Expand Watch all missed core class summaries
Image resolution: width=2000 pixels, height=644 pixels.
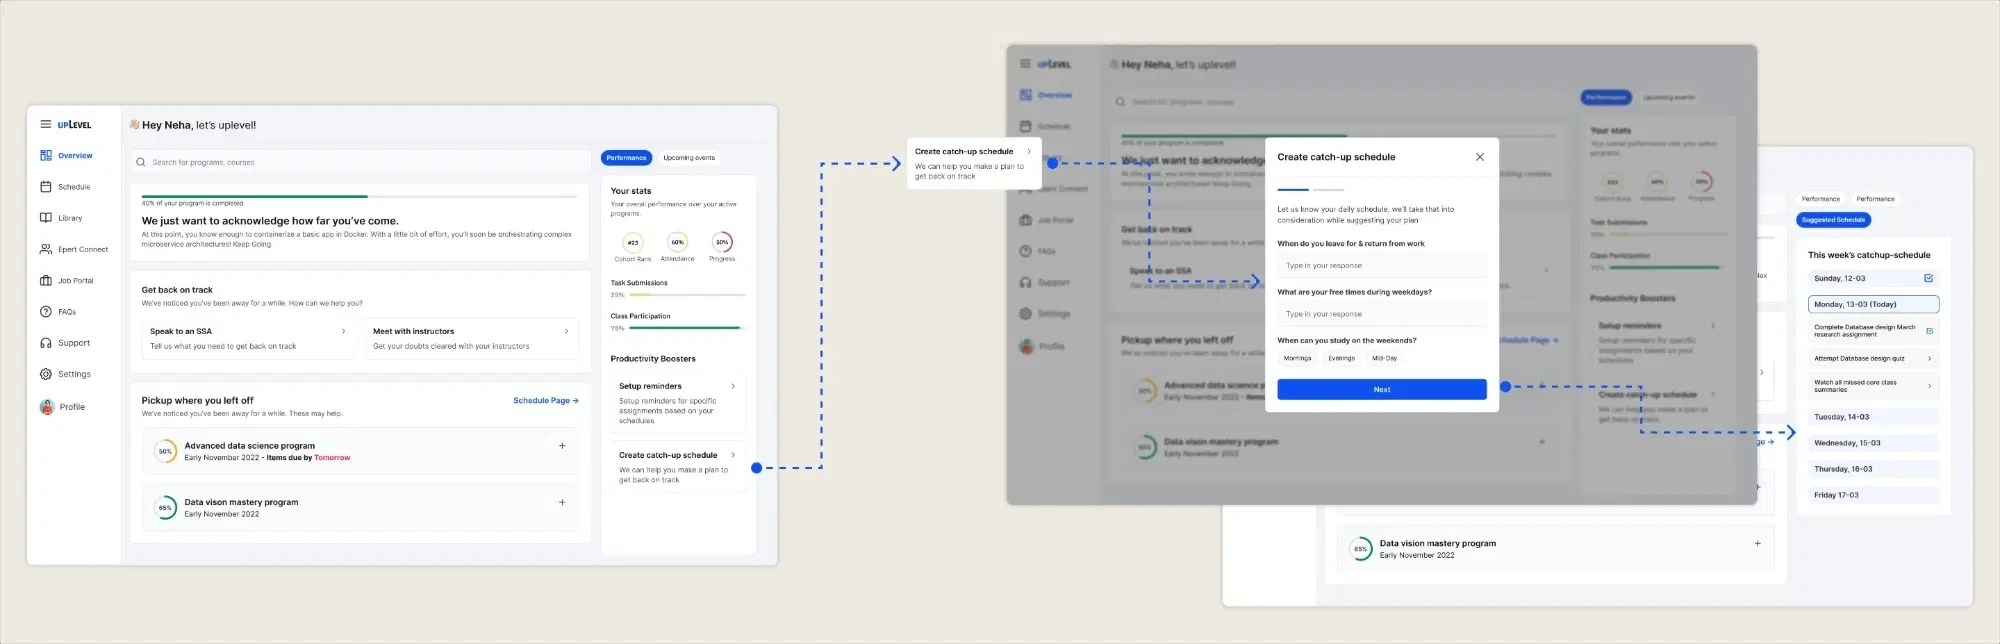click(x=1929, y=386)
